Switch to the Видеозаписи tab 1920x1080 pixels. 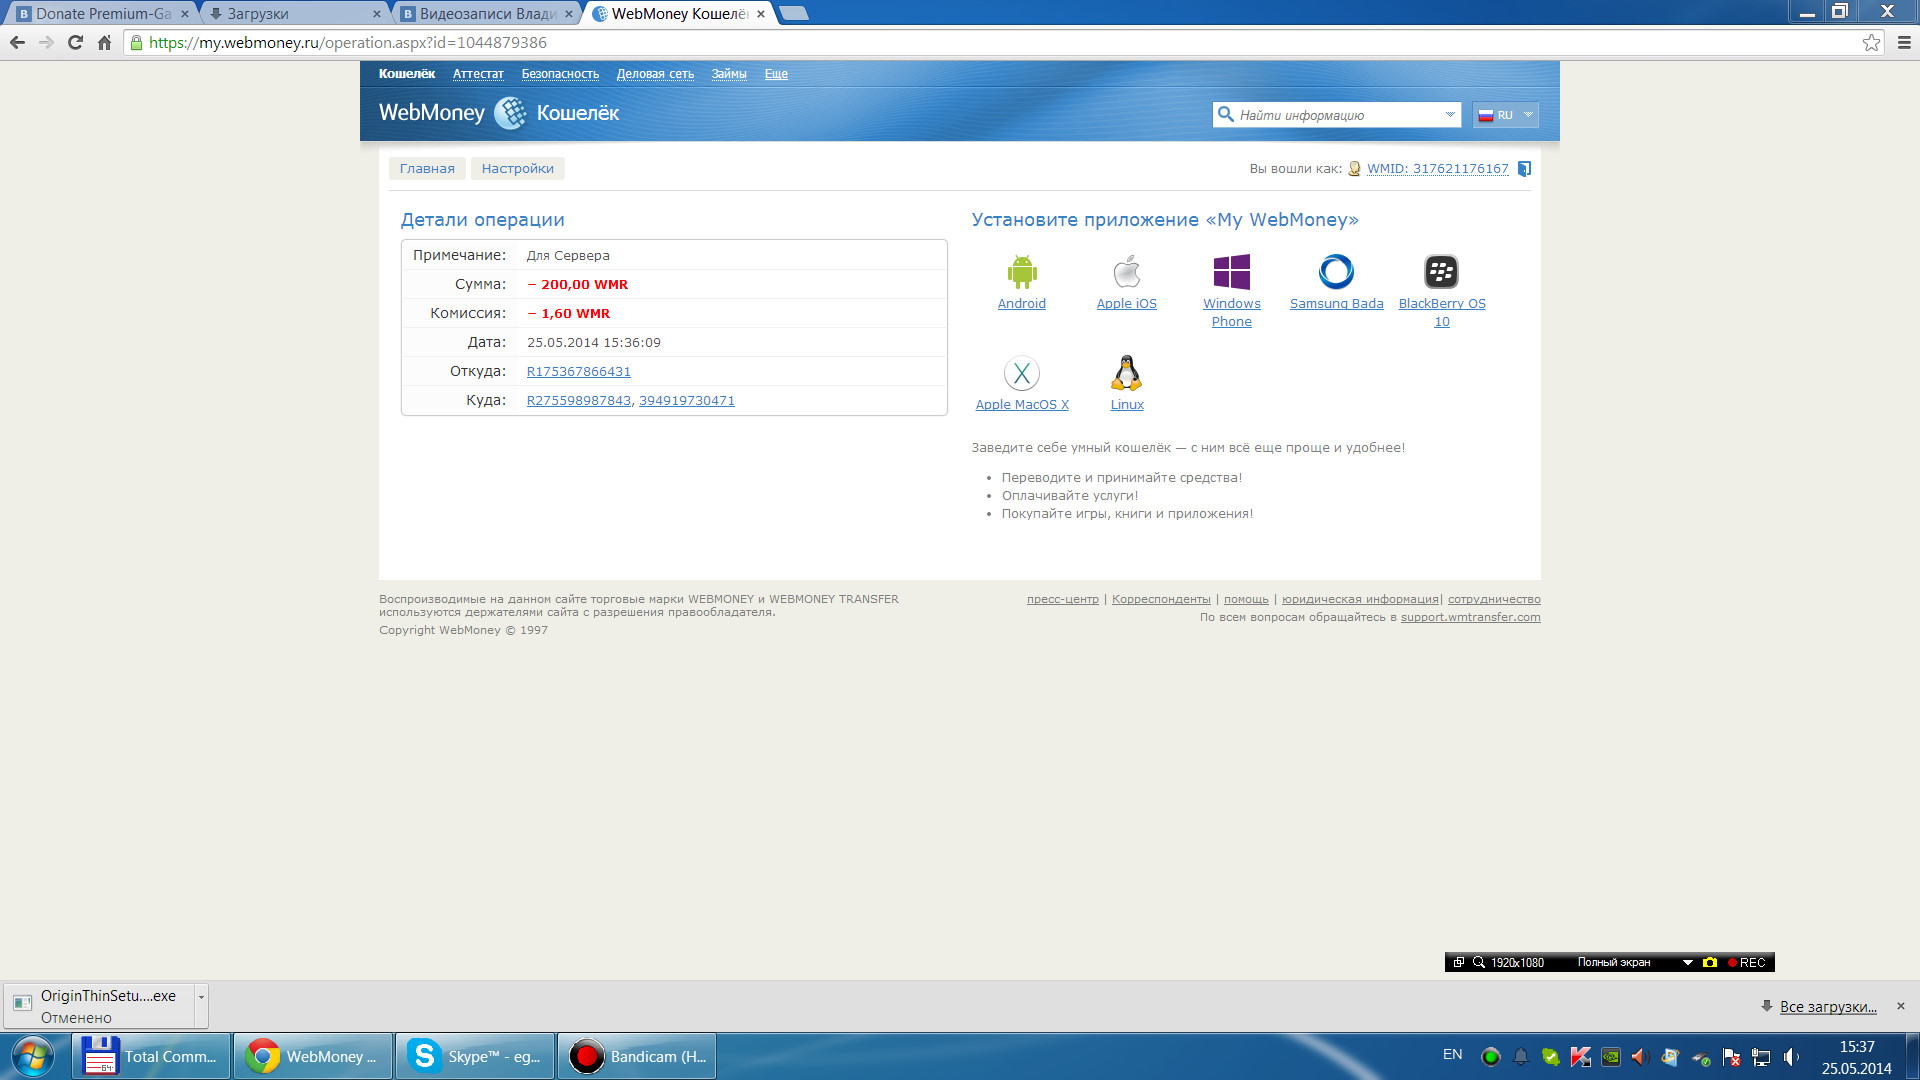(x=487, y=14)
